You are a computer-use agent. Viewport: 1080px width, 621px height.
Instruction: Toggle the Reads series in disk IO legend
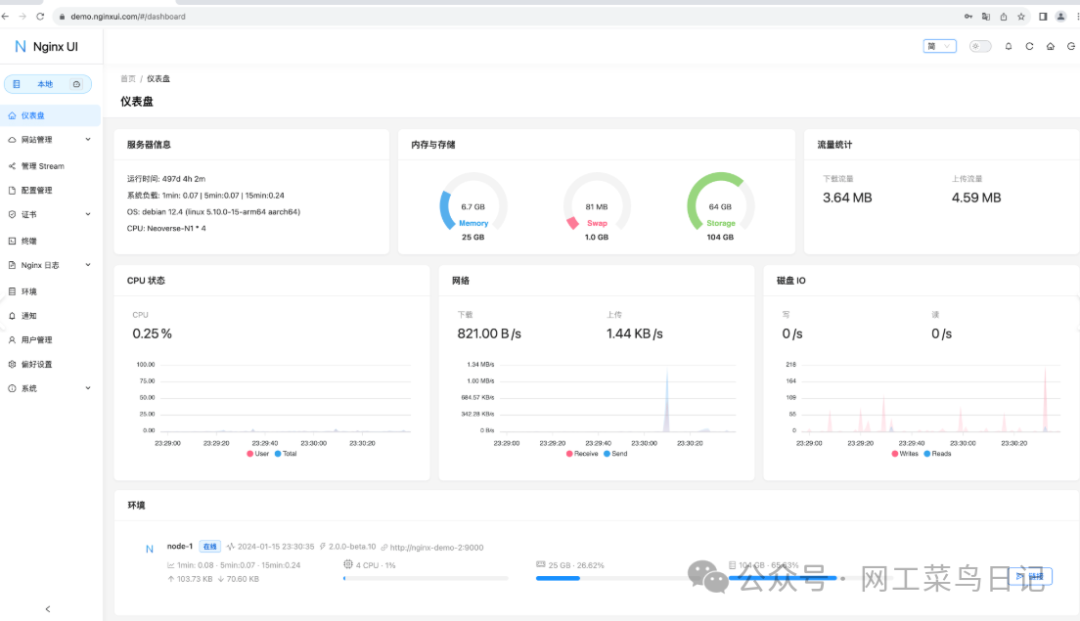point(937,454)
